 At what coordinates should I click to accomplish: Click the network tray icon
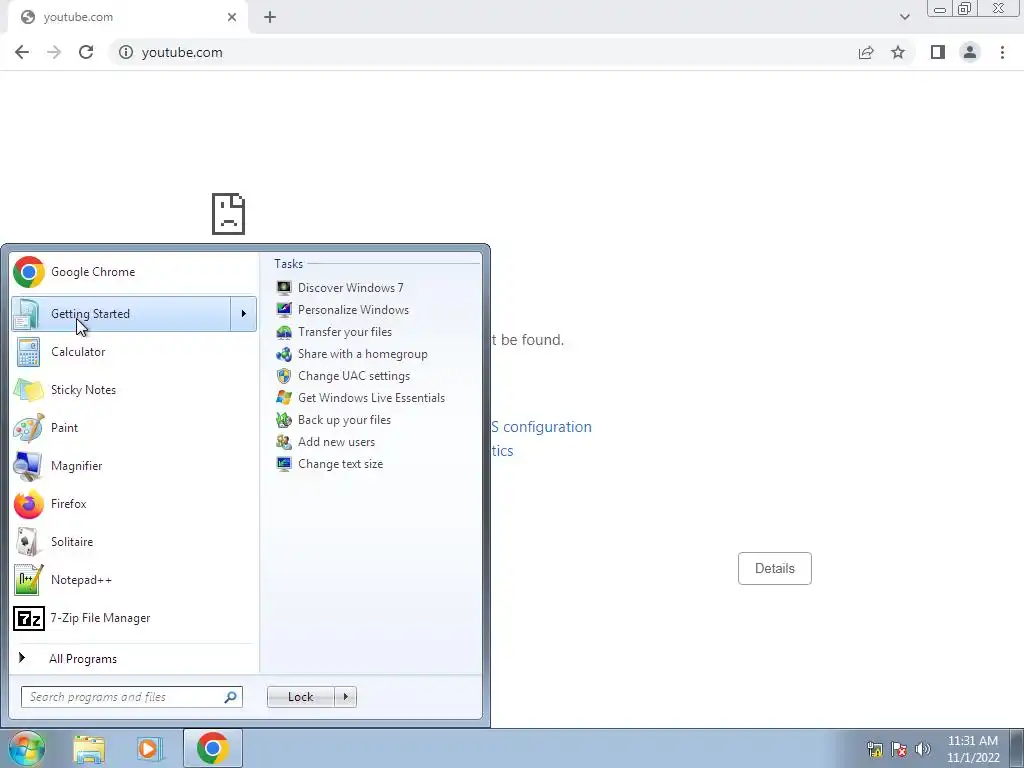coord(875,749)
